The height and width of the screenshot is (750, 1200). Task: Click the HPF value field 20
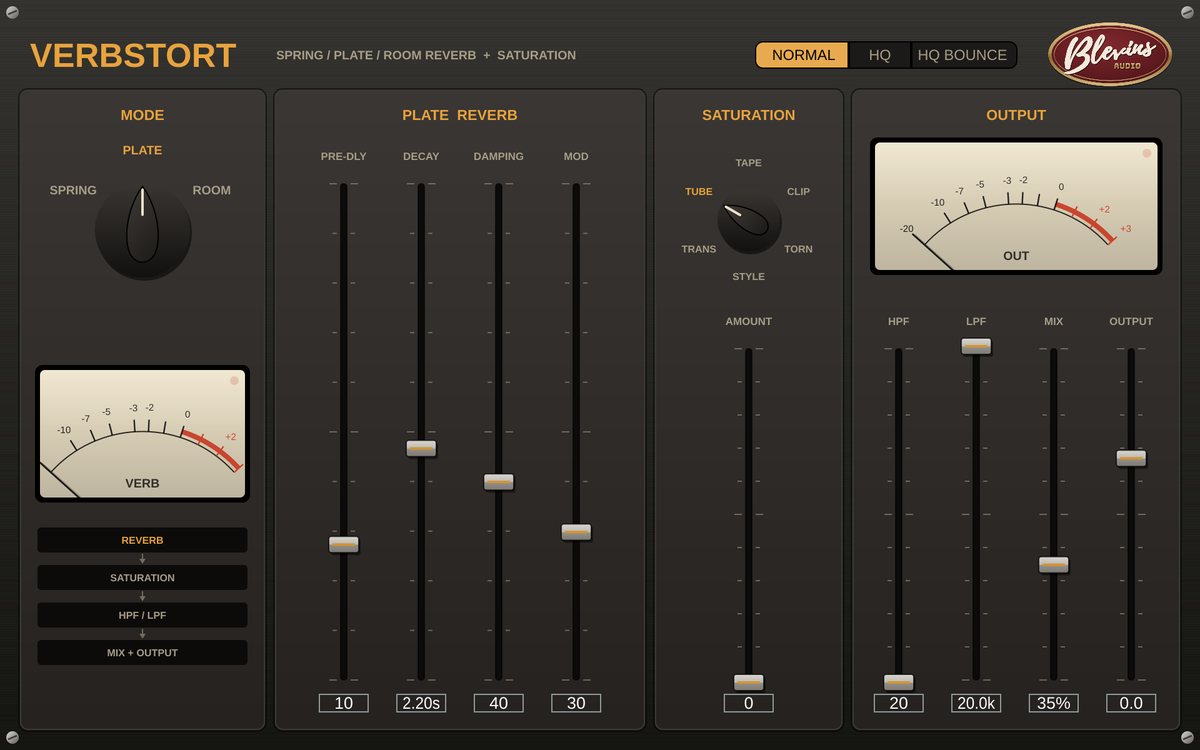898,703
